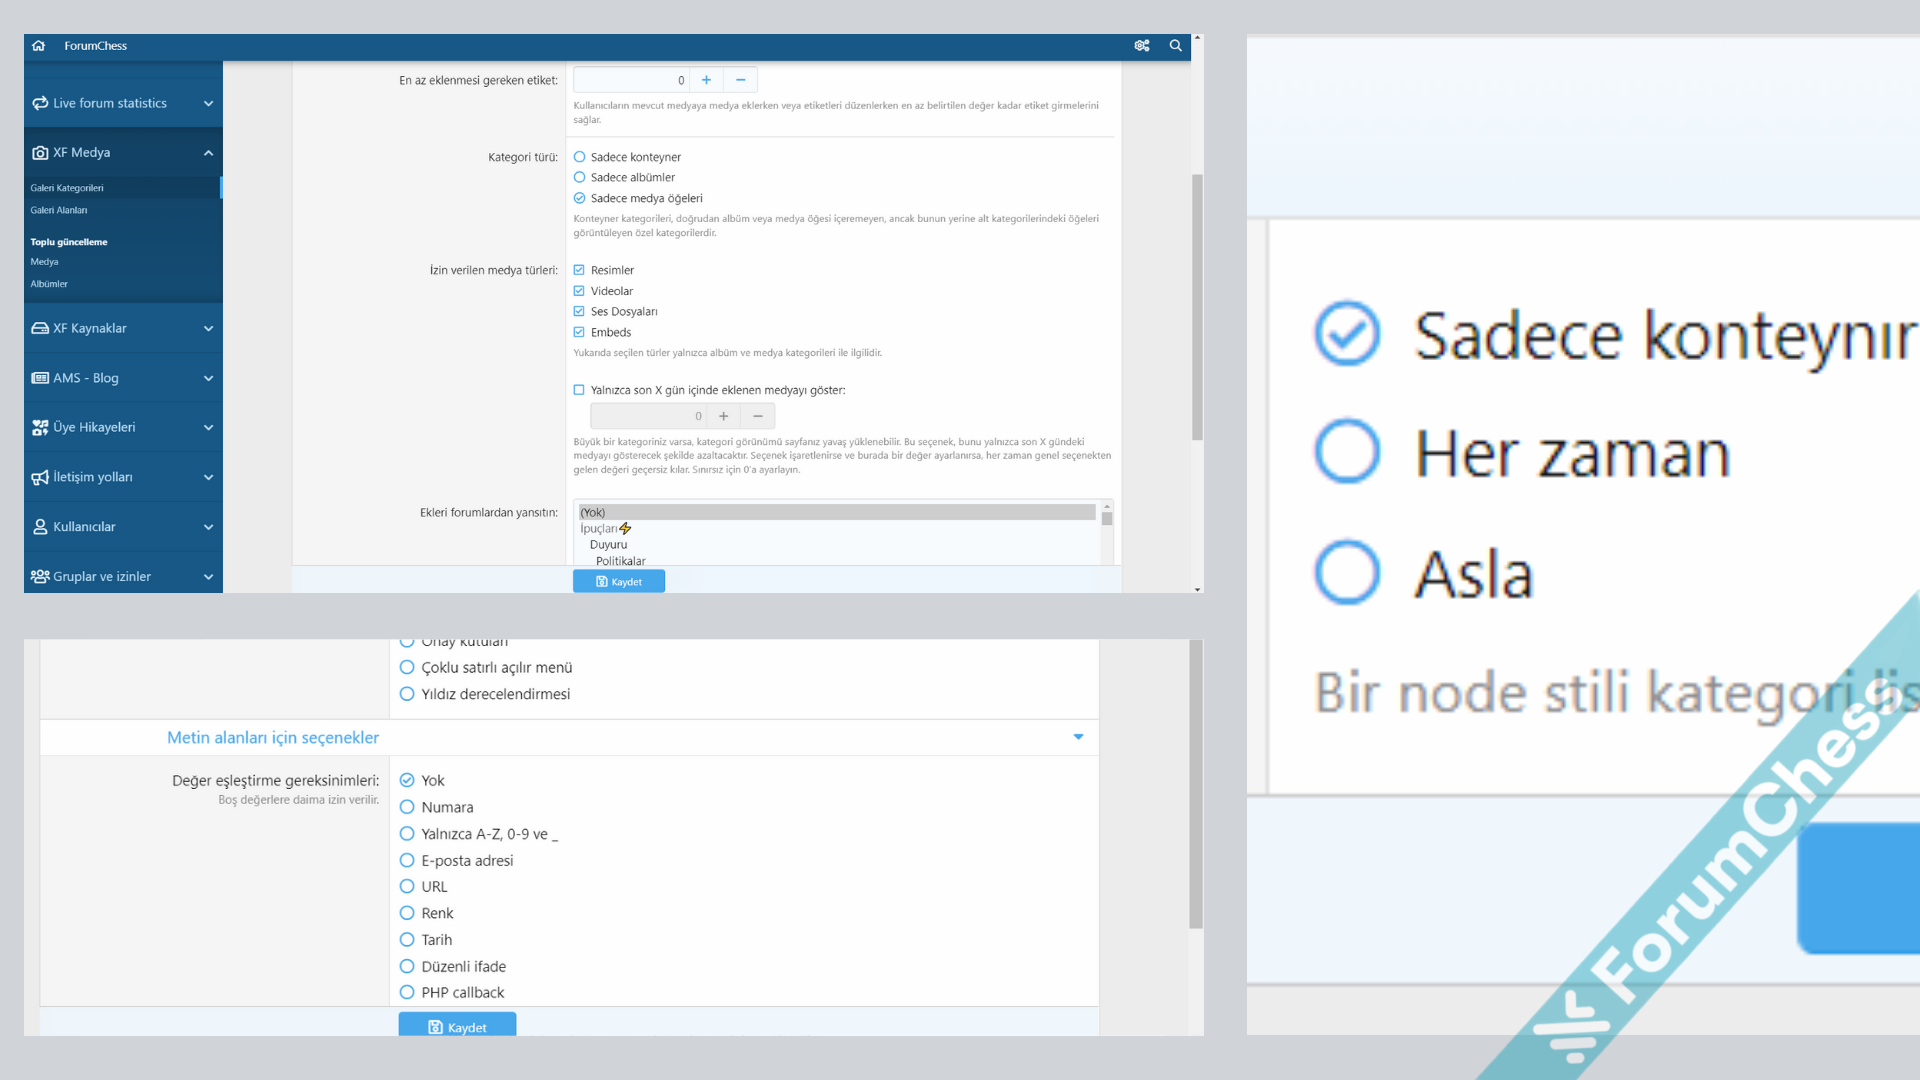Viewport: 1920px width, 1080px height.
Task: Uncheck the Videolar media type checkbox
Action: [579, 291]
